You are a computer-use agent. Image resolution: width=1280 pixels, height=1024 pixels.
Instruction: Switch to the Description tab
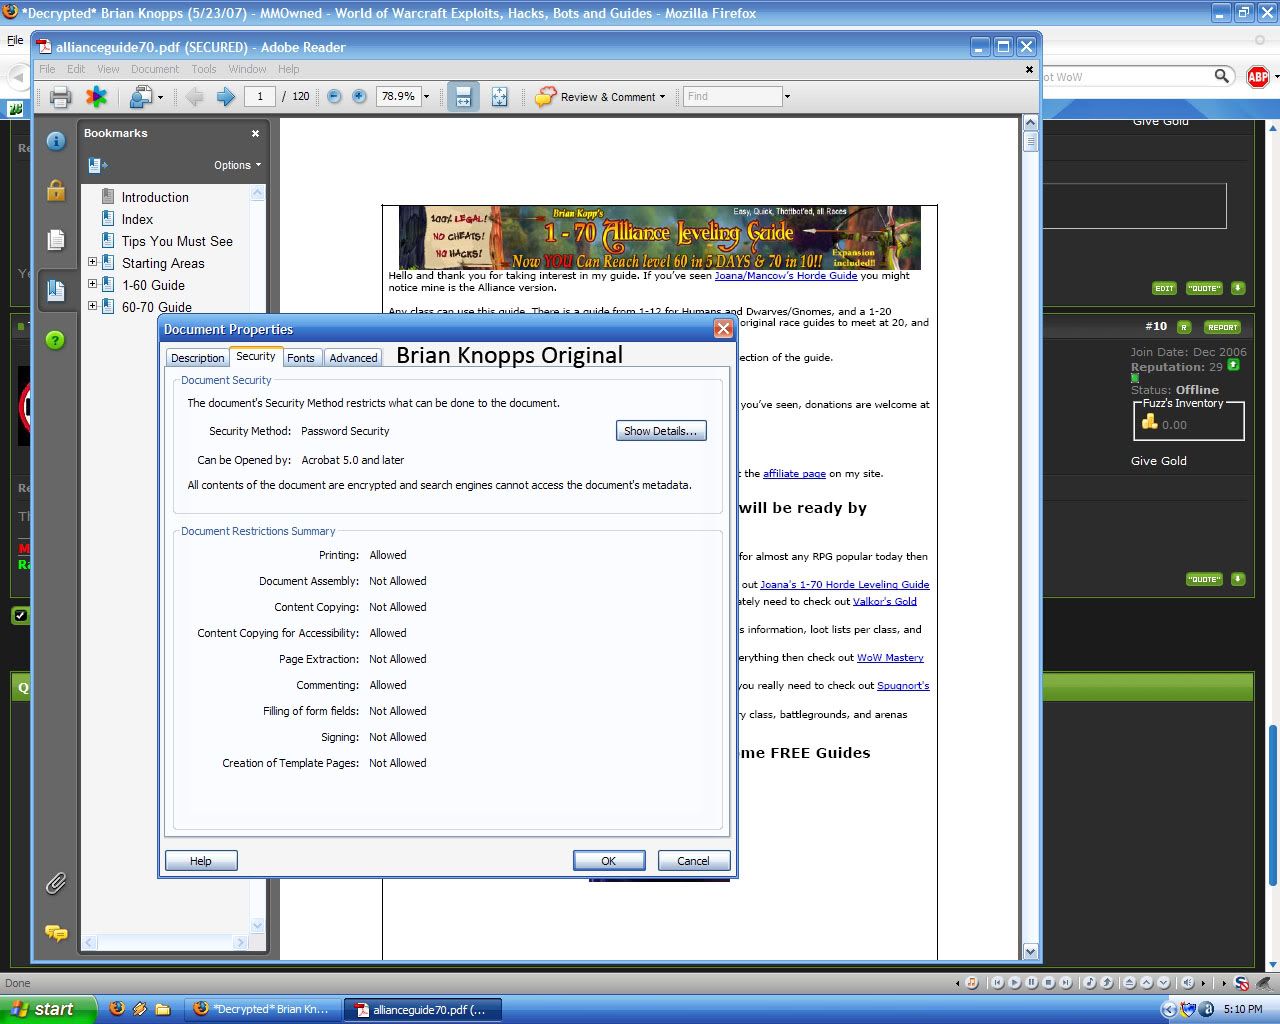point(197,358)
